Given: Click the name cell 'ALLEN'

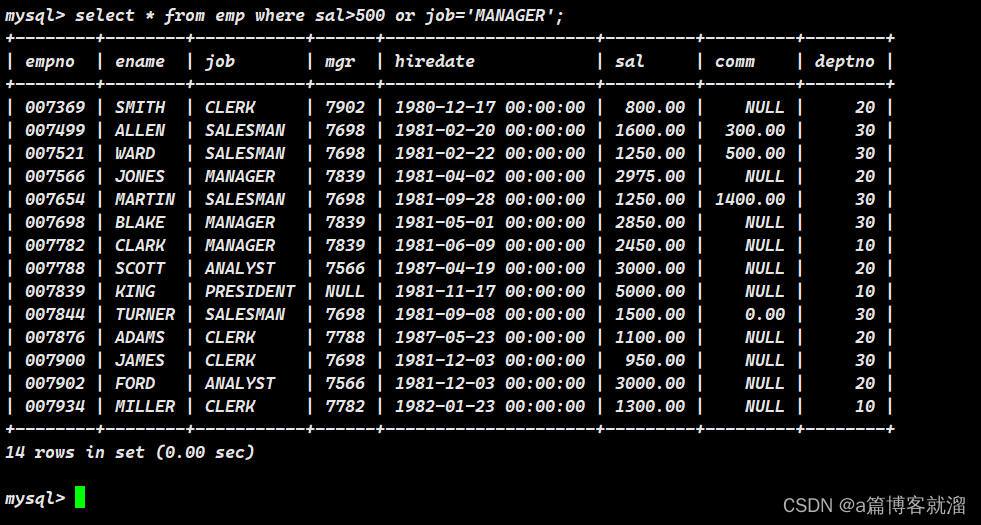Looking at the screenshot, I should click(x=140, y=130).
